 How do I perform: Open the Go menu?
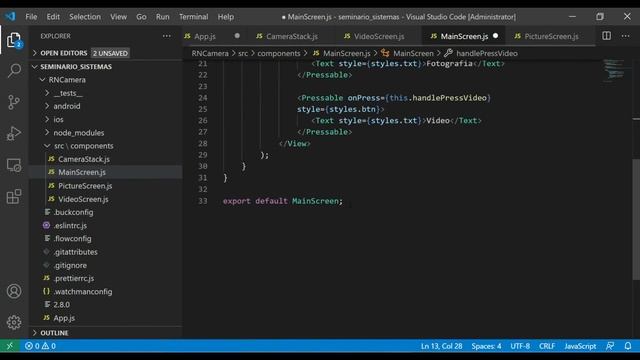[x=141, y=17]
